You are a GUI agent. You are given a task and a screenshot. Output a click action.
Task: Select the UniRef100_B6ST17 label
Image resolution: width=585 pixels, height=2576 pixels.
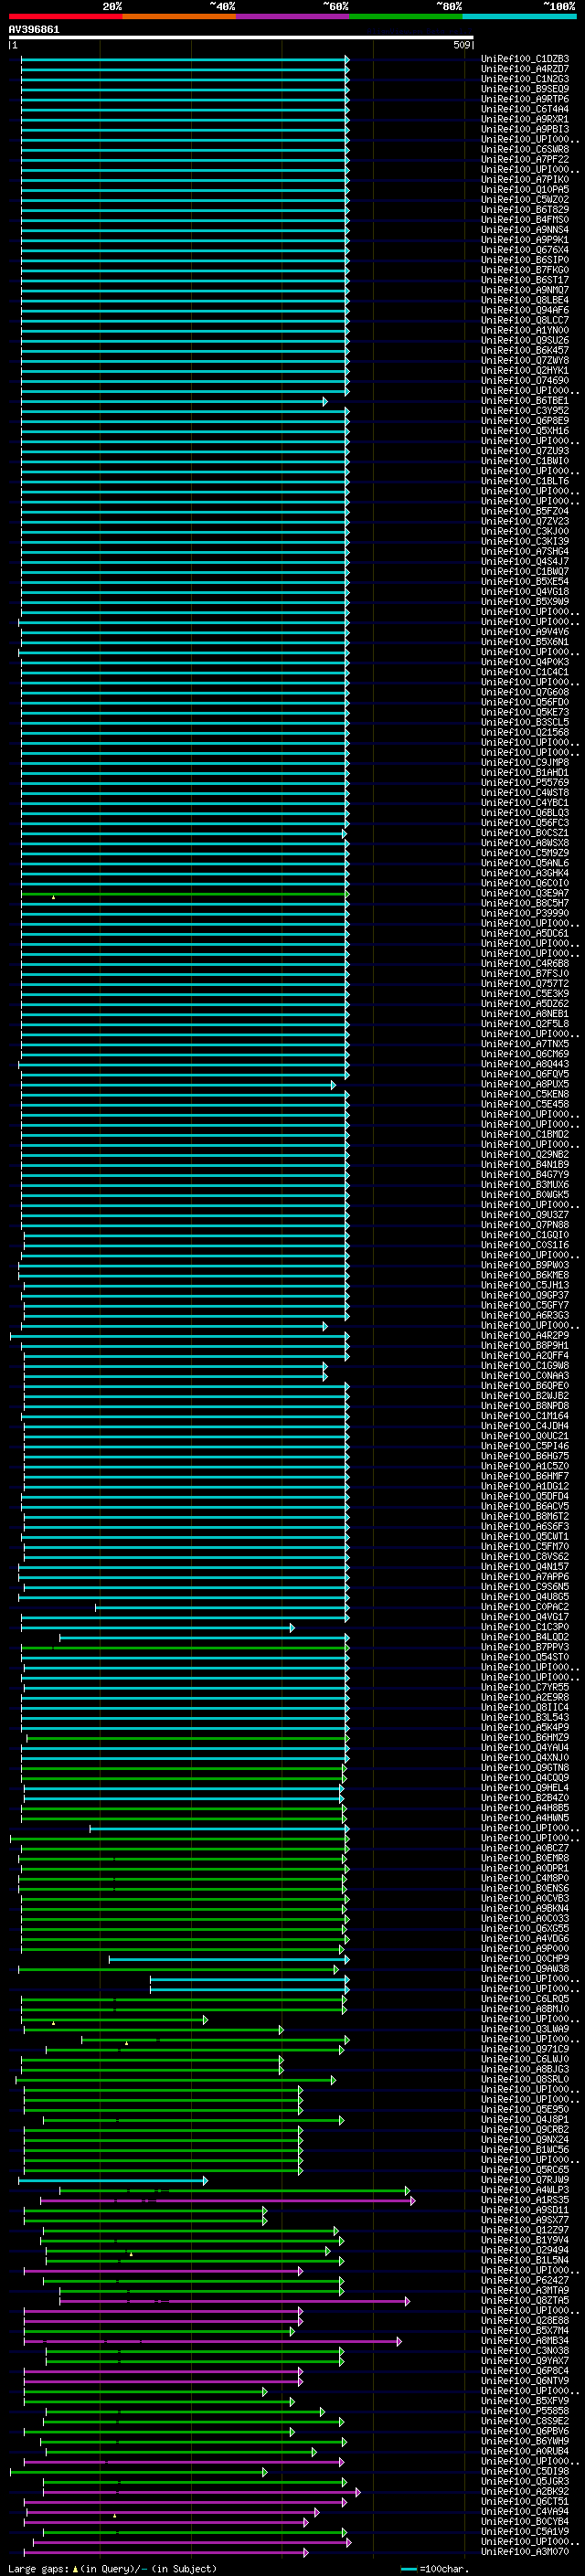click(x=525, y=280)
